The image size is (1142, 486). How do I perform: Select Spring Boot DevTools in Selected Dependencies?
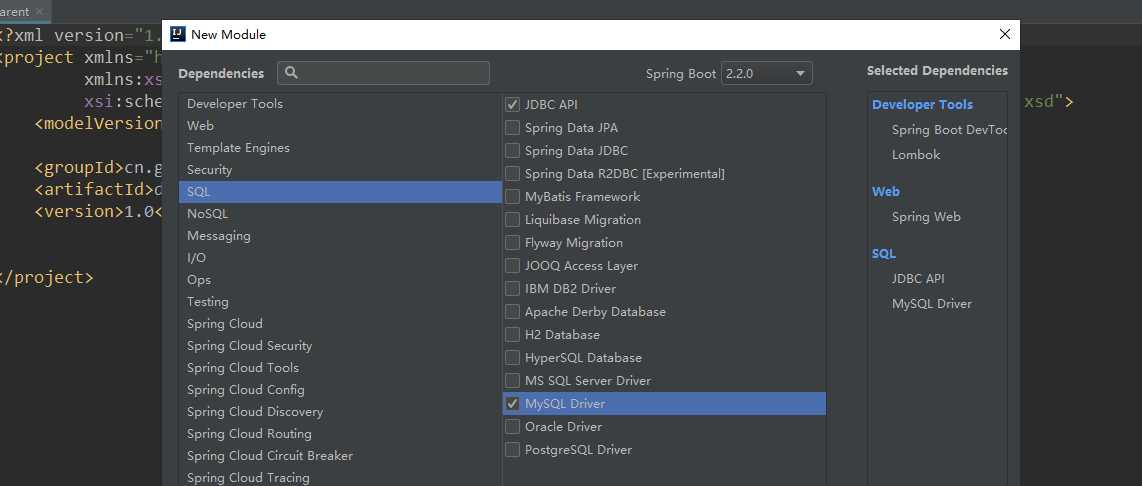coord(949,130)
